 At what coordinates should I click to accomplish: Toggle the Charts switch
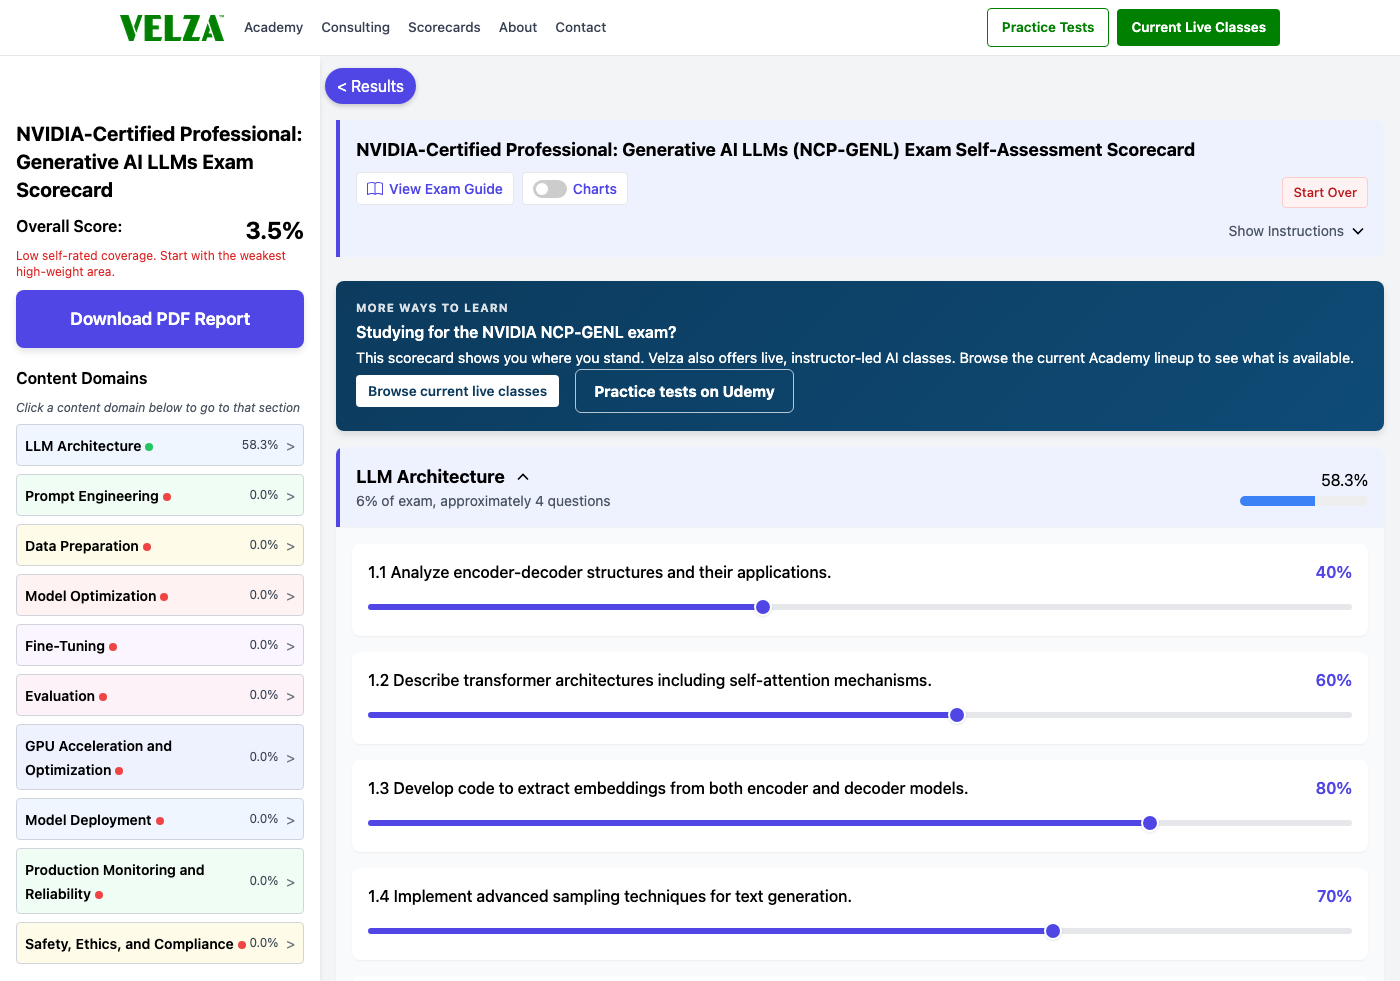click(550, 189)
